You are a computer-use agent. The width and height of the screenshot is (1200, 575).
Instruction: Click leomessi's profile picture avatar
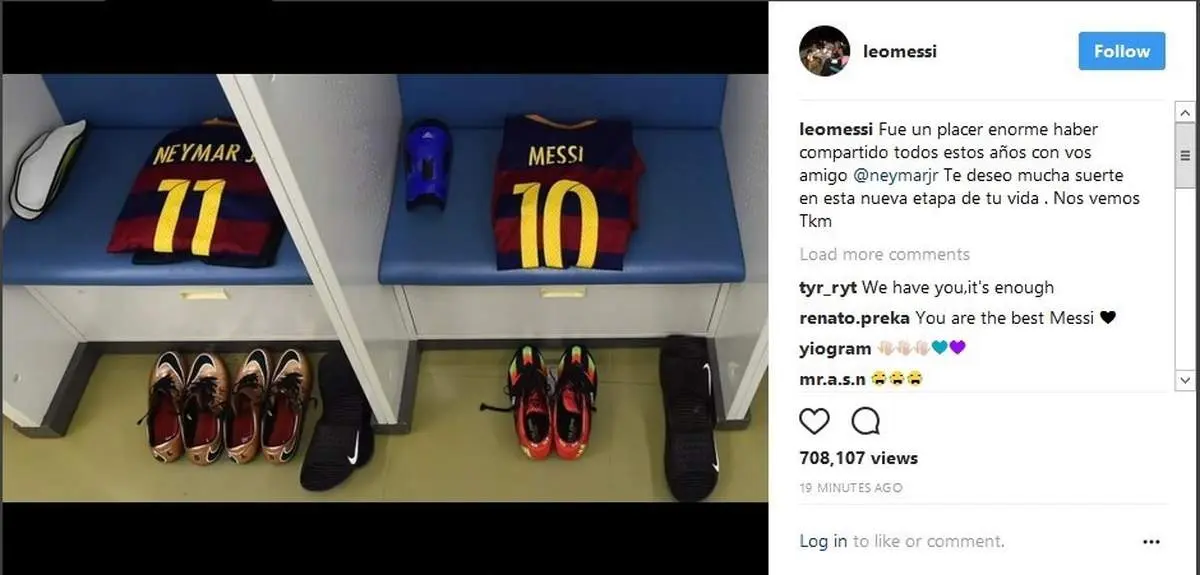[x=824, y=51]
